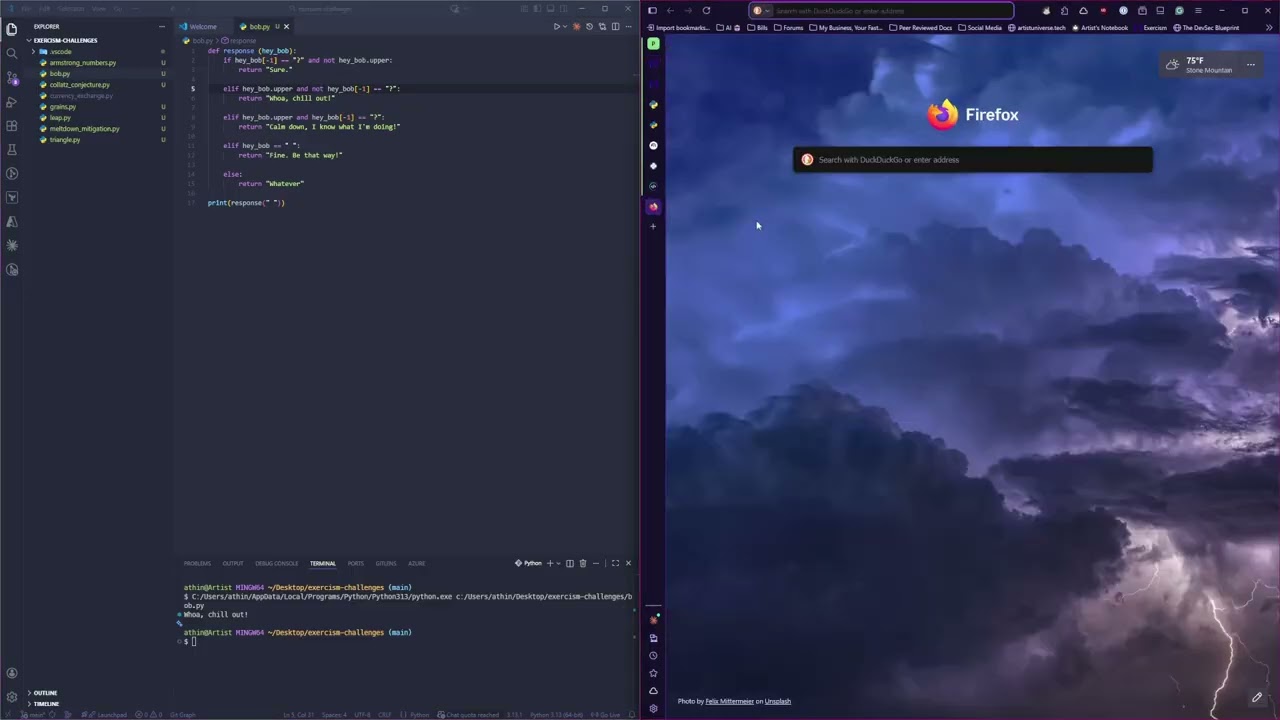This screenshot has width=1280, height=720.
Task: Open Source Control view in VS Code
Action: [x=12, y=77]
